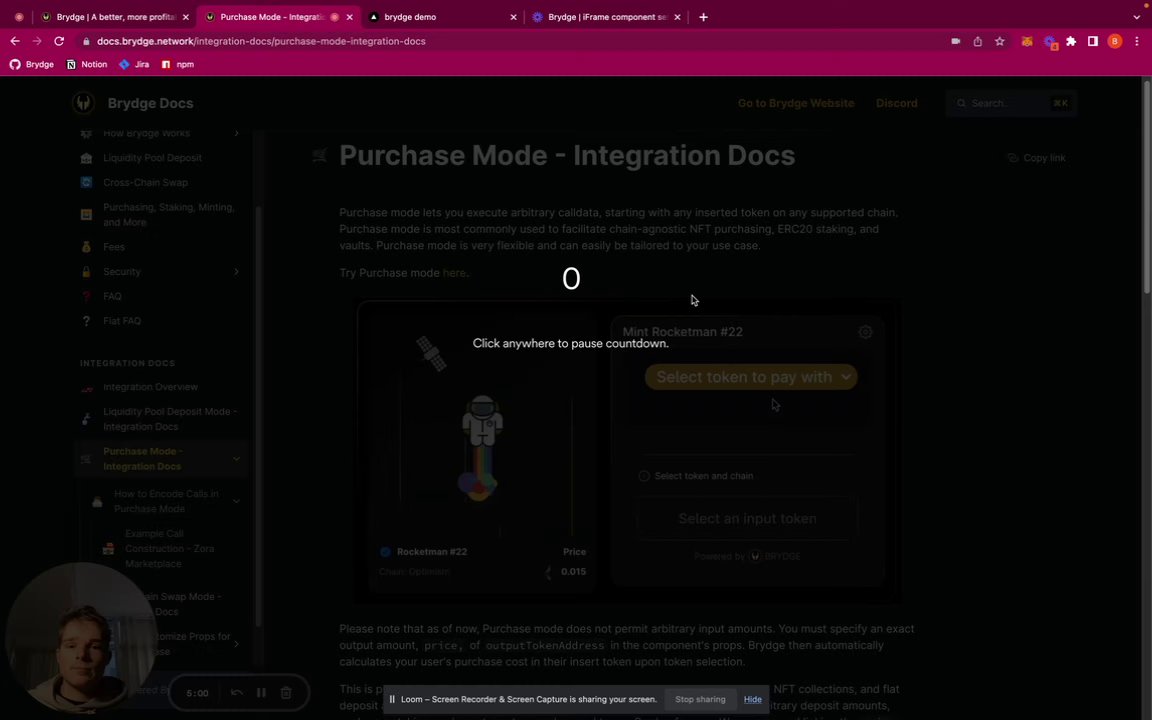Switch to 'Brydge | iFrame component' tab
Viewport: 1152px width, 720px height.
[x=607, y=17]
